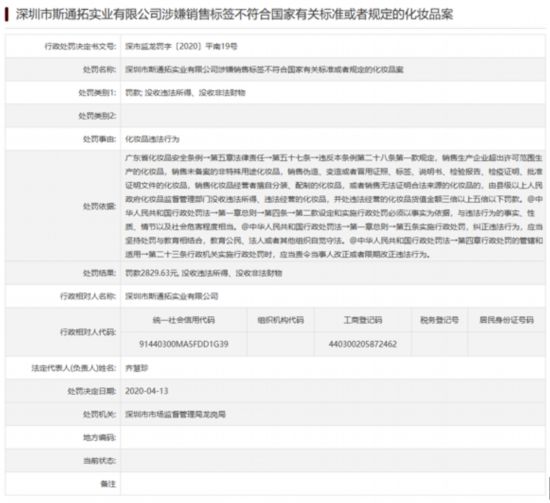
Task: Select the registration number 440300205872462
Action: pyautogui.click(x=363, y=344)
